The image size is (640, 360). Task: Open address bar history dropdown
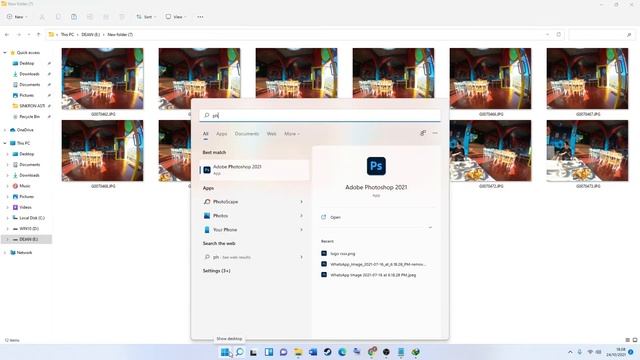[547, 35]
